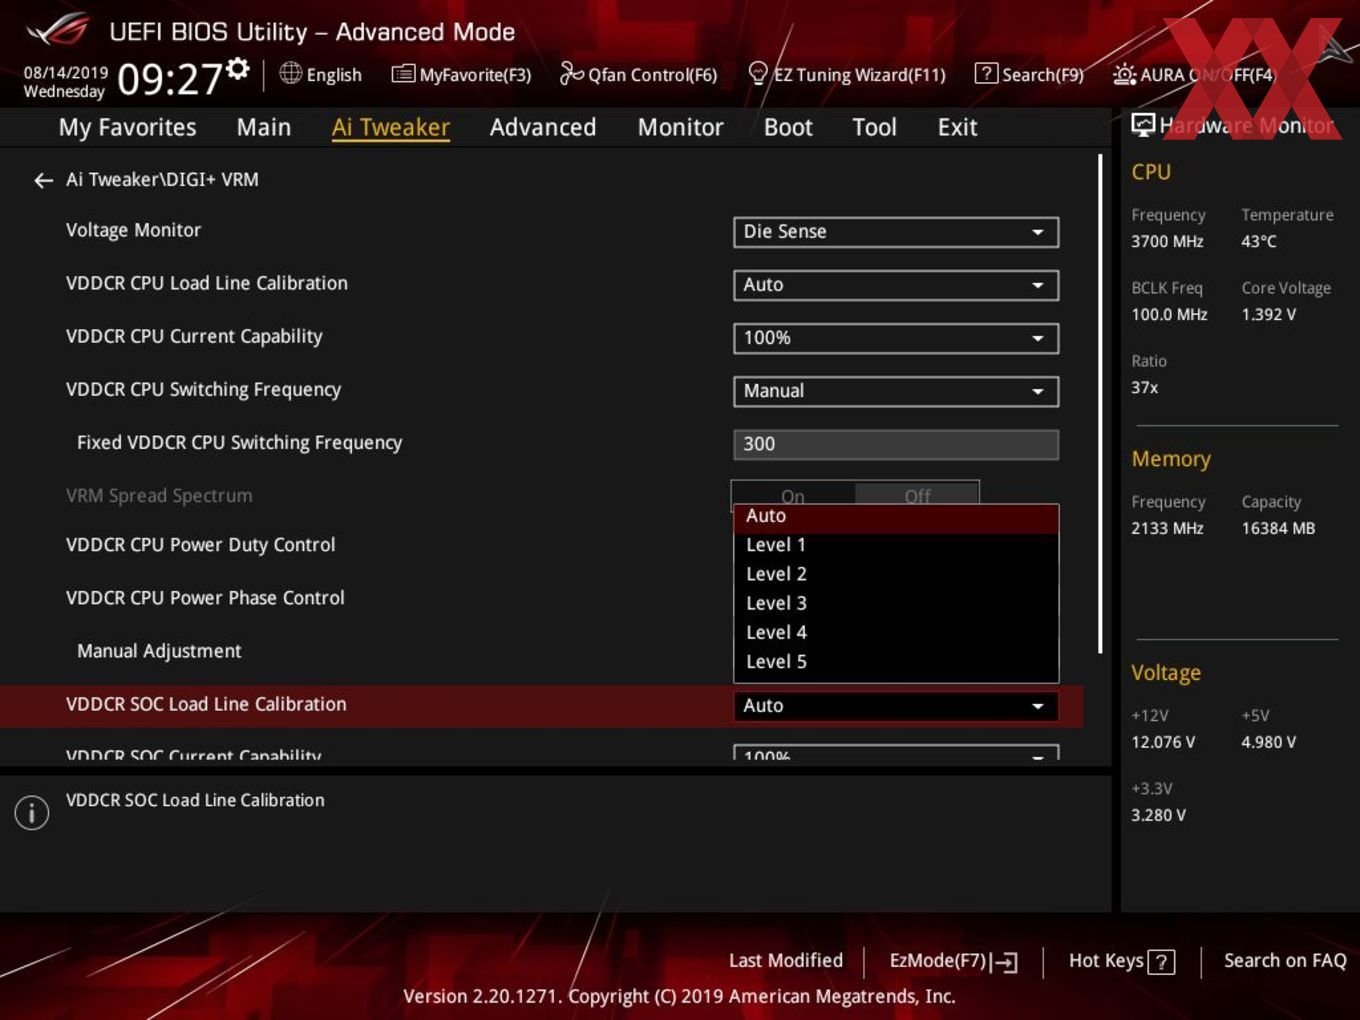Set VRM Spread Spectrum to Off
Viewport: 1360px width, 1020px height.
tap(917, 495)
